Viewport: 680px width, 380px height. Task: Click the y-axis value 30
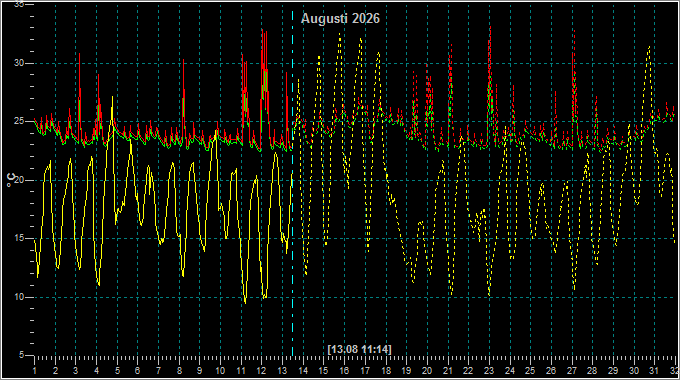(19, 63)
